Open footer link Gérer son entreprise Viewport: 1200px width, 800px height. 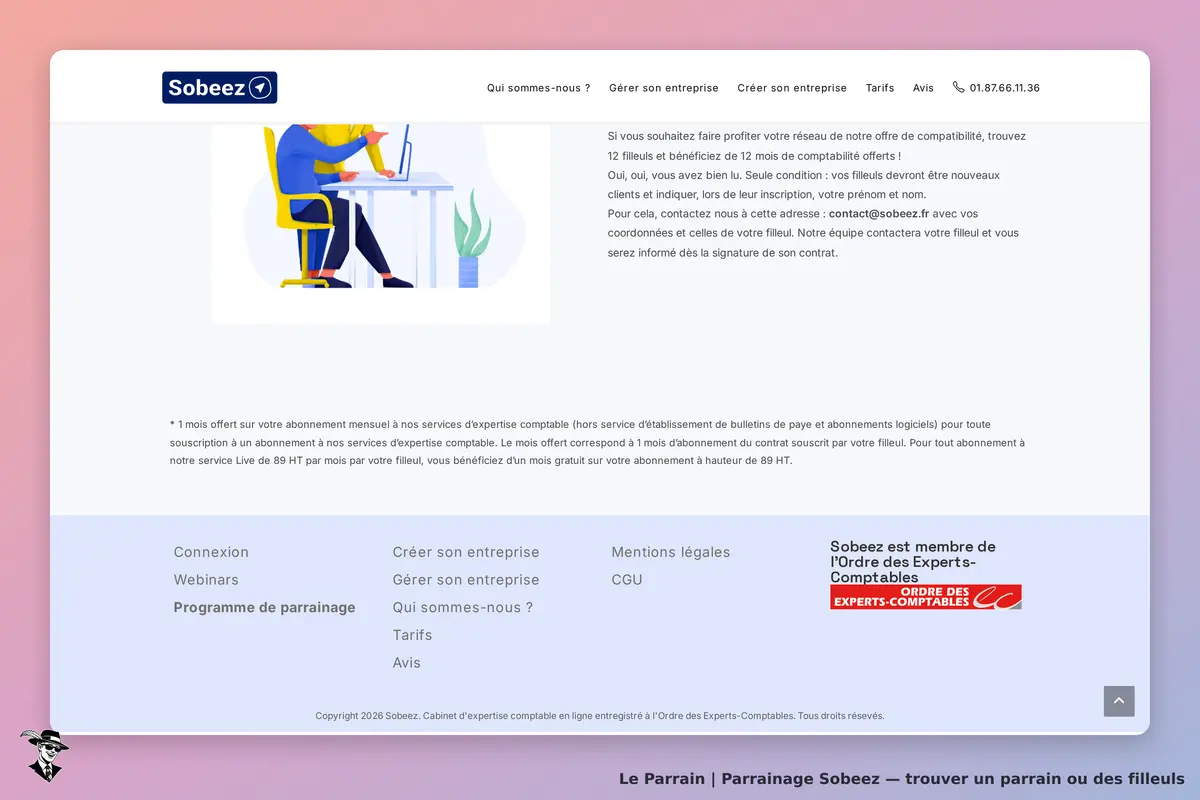pyautogui.click(x=466, y=580)
